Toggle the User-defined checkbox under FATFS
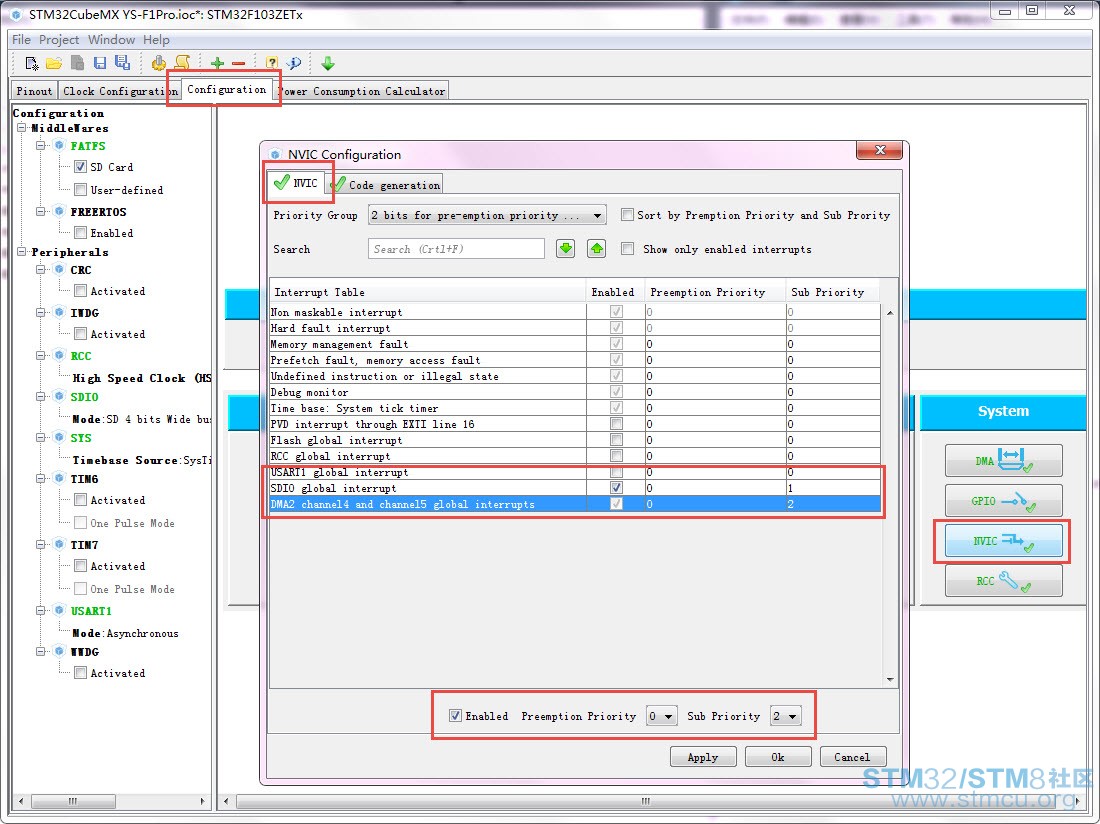 pos(81,189)
